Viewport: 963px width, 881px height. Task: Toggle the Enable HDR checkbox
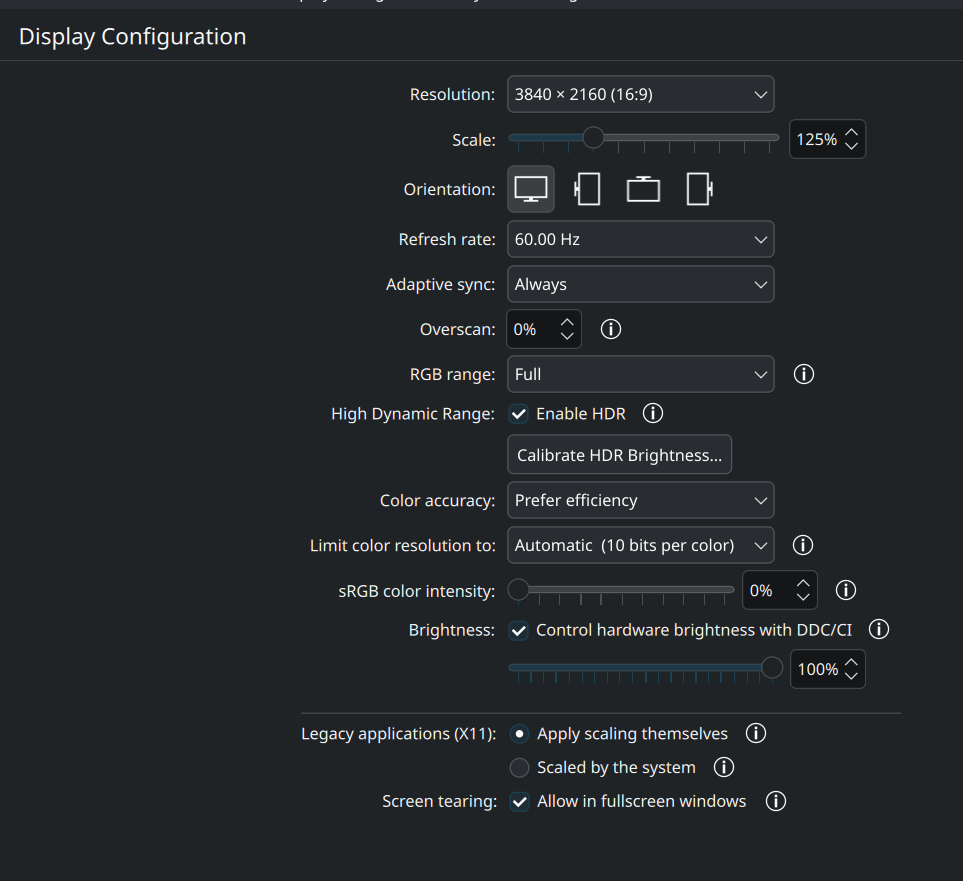pyautogui.click(x=518, y=414)
